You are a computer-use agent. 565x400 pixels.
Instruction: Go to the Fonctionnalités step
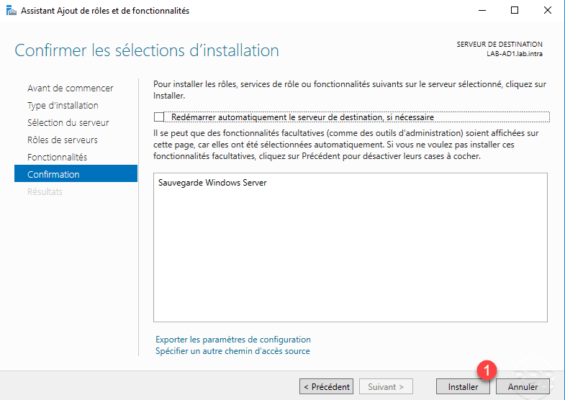click(57, 157)
